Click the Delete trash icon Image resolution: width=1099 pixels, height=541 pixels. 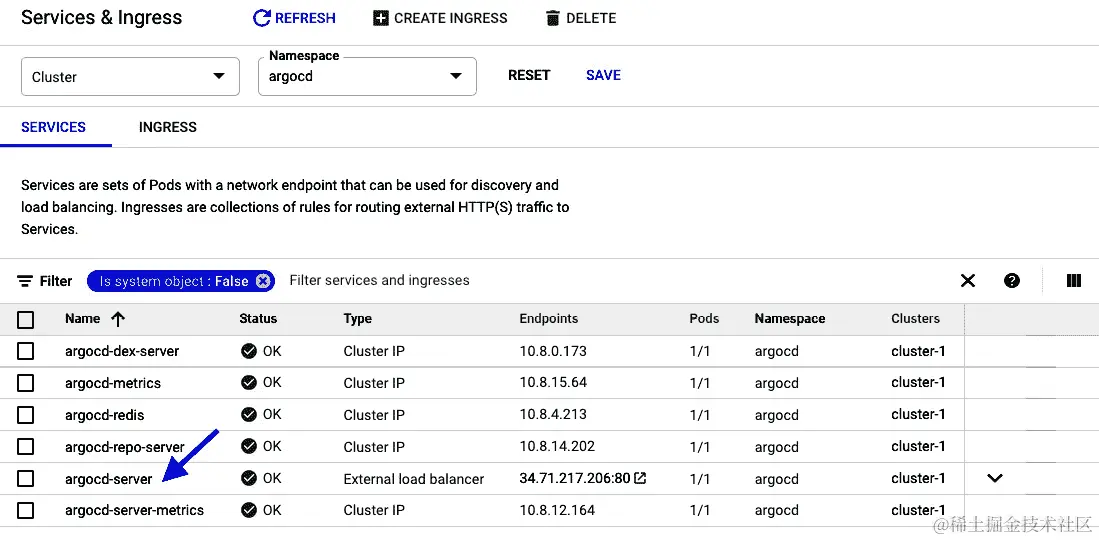[553, 18]
